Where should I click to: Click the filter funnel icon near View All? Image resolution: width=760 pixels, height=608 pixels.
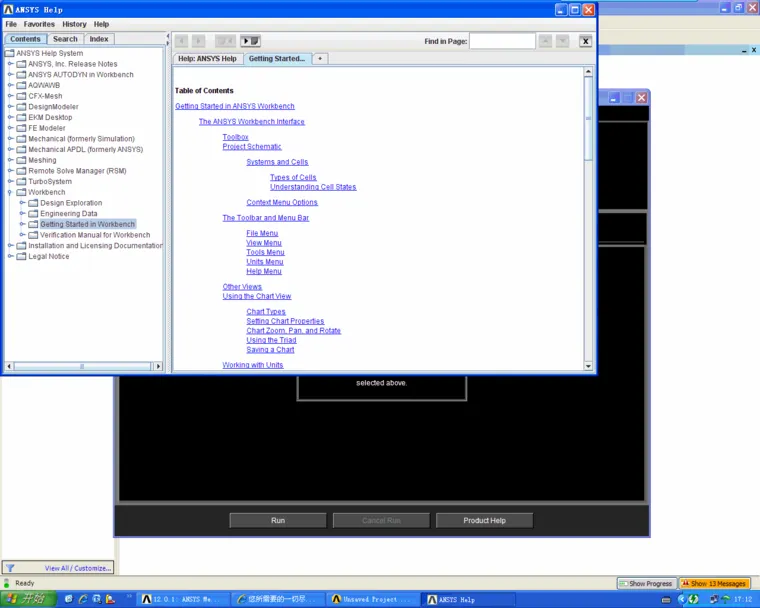pyautogui.click(x=10, y=568)
